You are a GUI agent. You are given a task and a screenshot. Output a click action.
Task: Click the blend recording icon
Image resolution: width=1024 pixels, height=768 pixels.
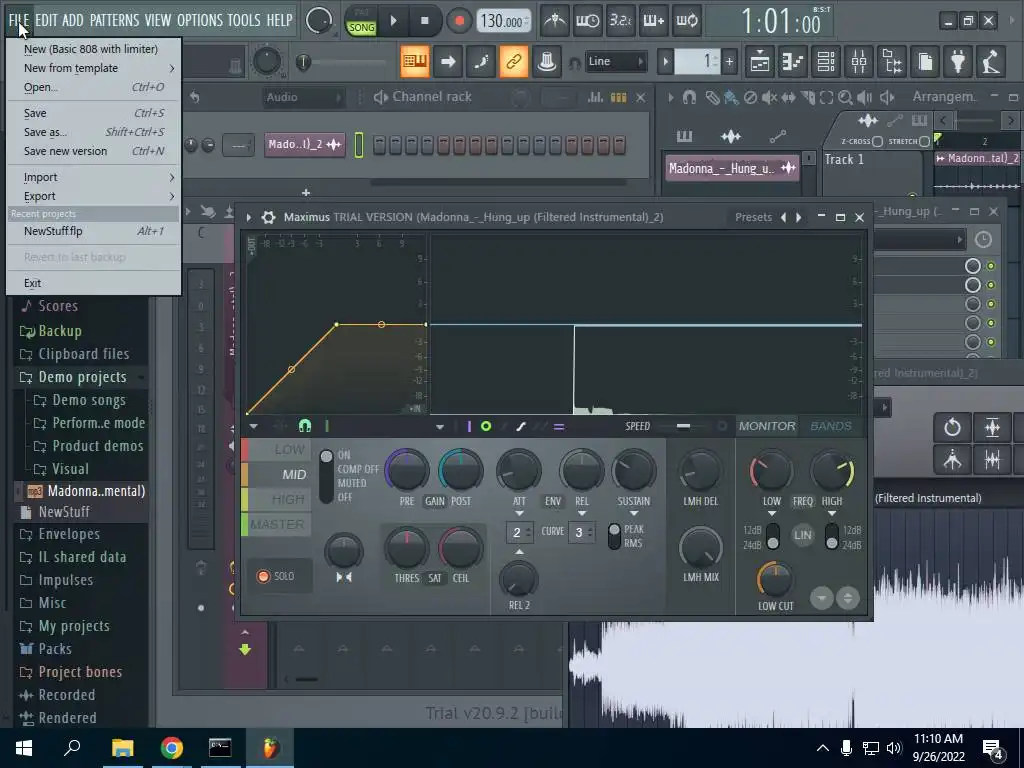click(x=653, y=21)
